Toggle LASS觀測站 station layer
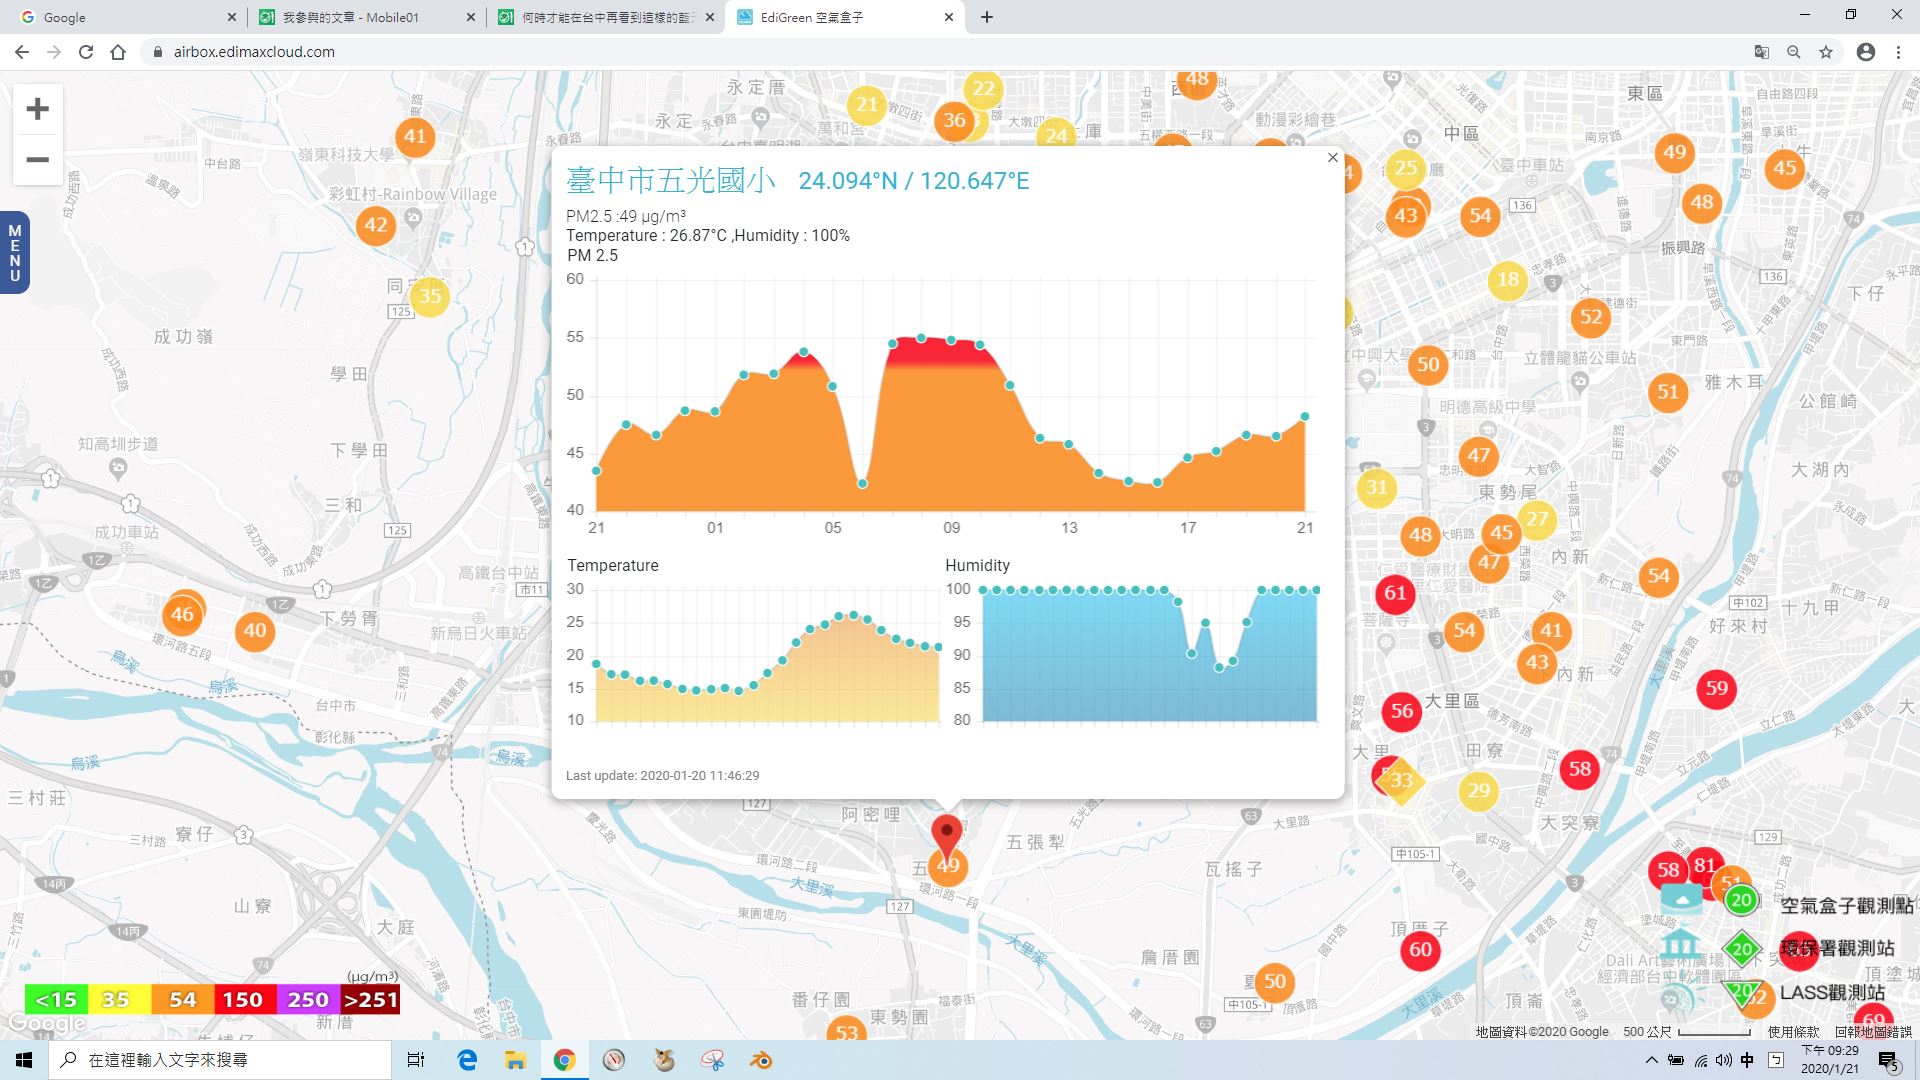Viewport: 1920px width, 1080px height. pyautogui.click(x=1774, y=992)
